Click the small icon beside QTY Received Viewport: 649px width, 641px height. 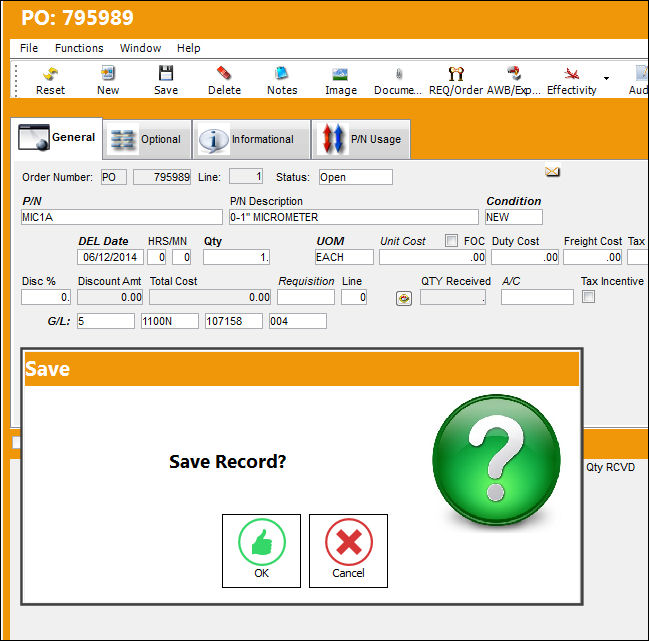404,298
